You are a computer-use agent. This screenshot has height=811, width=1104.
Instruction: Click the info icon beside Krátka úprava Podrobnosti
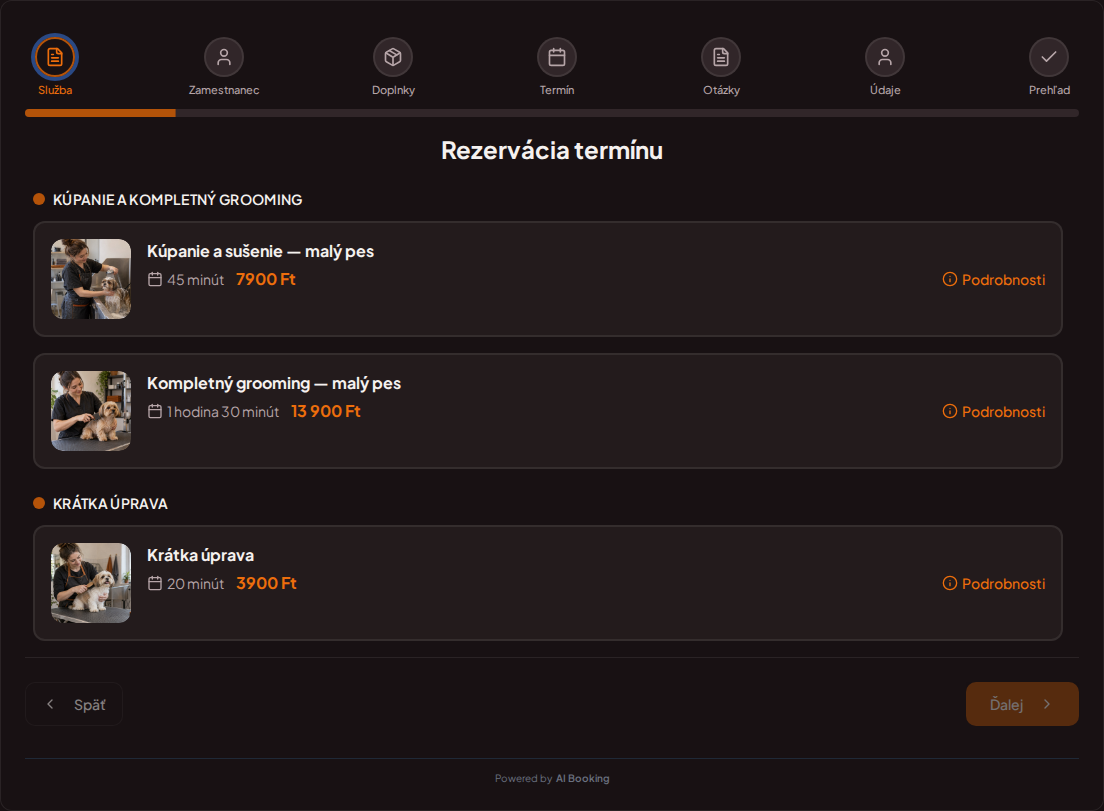tap(950, 584)
